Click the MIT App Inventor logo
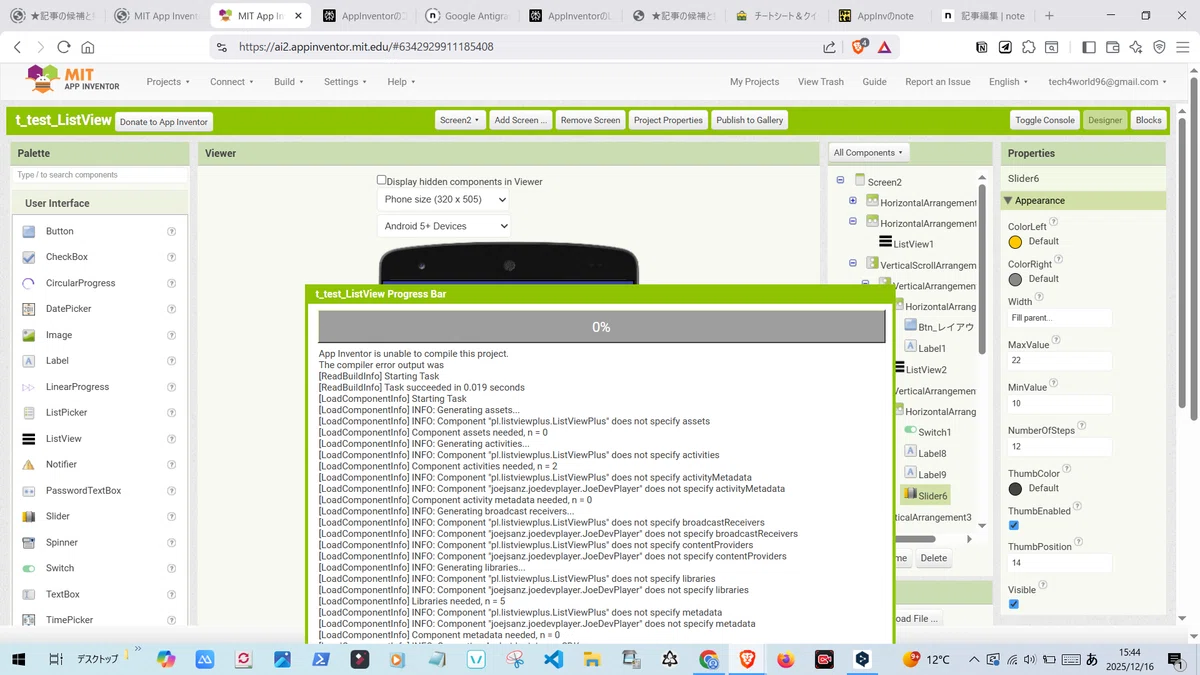Viewport: 1200px width, 675px height. pyautogui.click(x=72, y=80)
